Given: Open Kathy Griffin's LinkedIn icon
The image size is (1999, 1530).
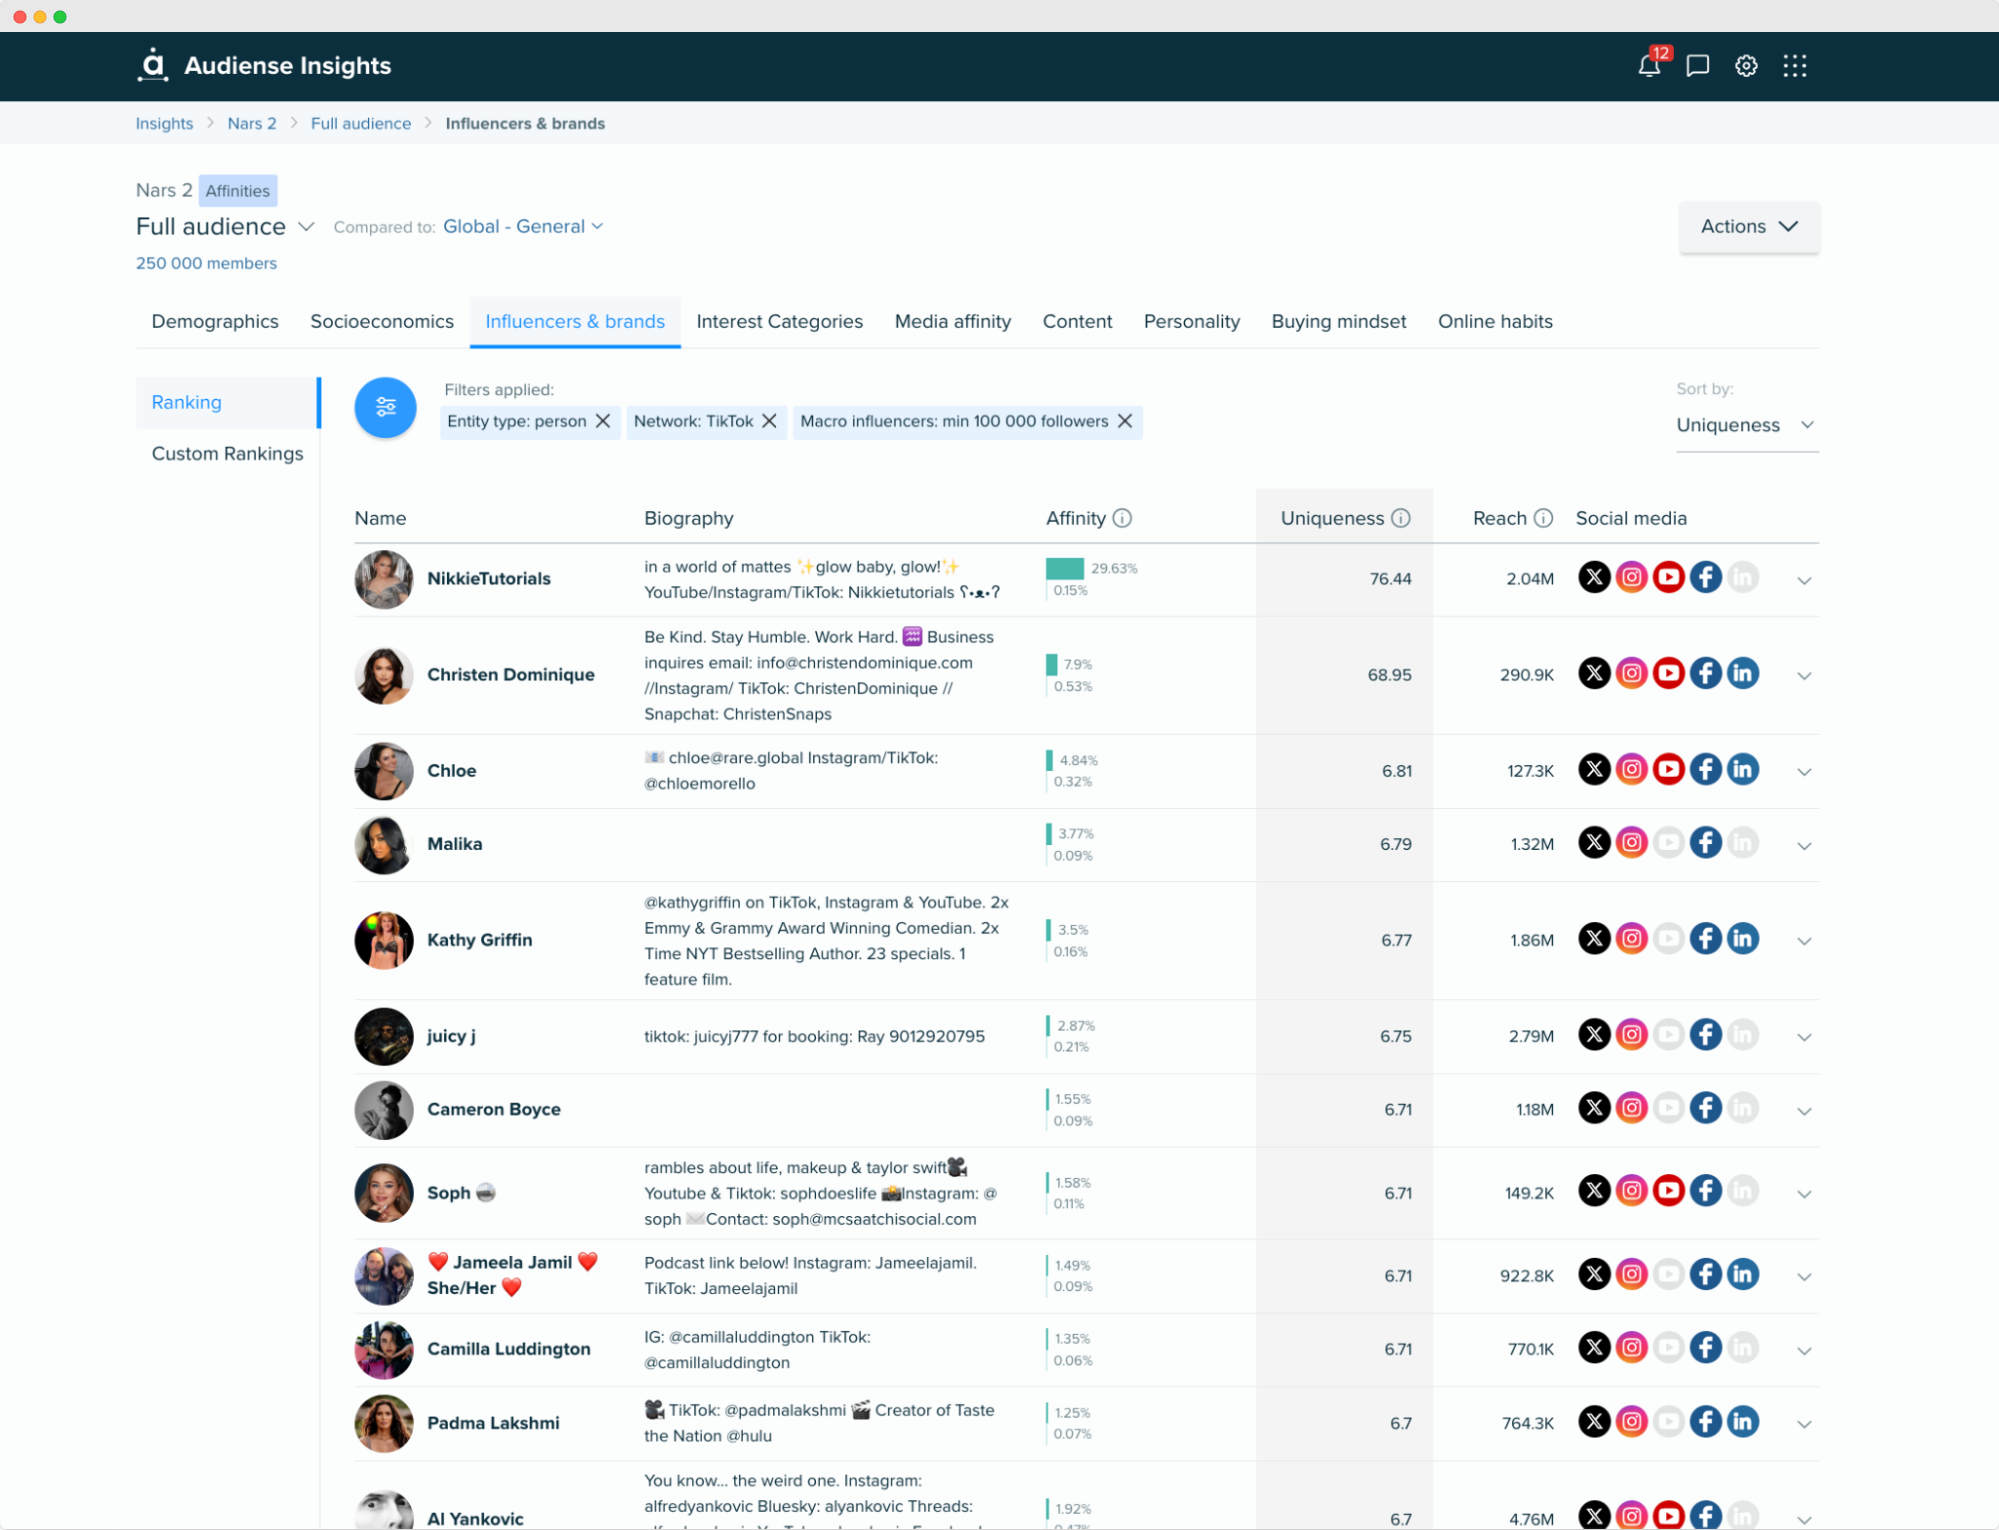Looking at the screenshot, I should [x=1742, y=939].
